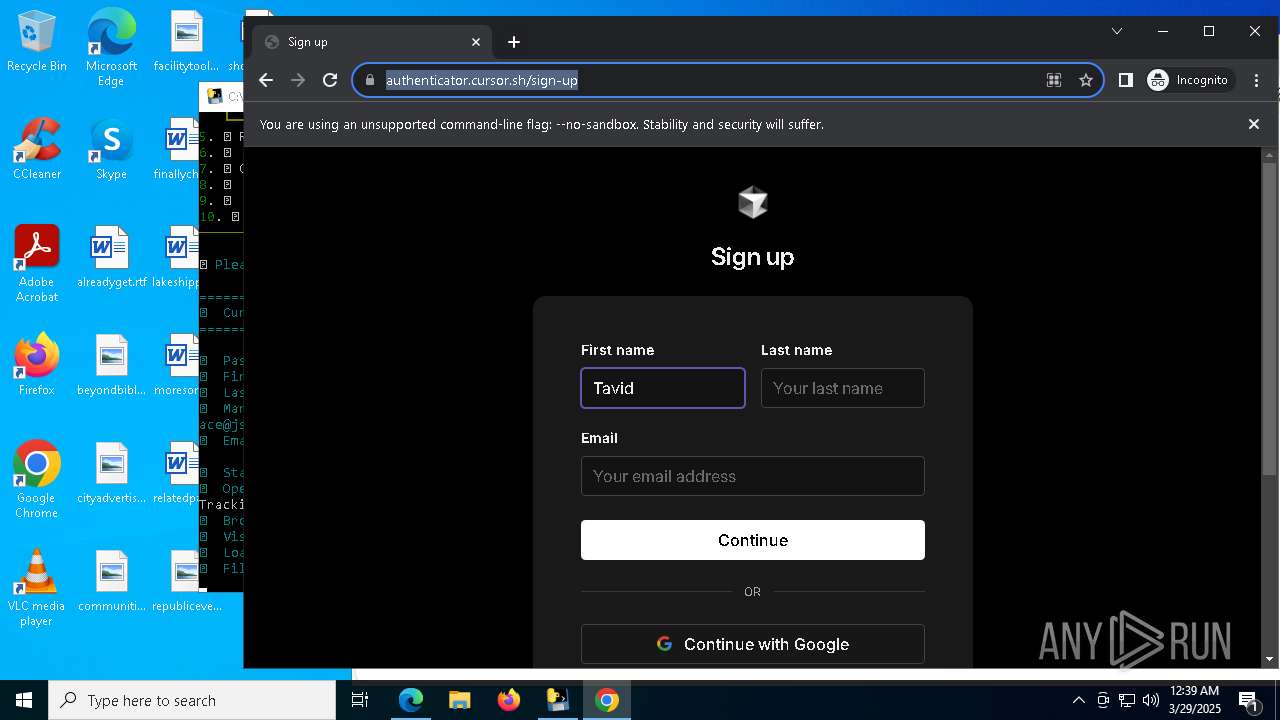Toggle the Chrome side panel icon
The width and height of the screenshot is (1280, 720).
tap(1126, 80)
